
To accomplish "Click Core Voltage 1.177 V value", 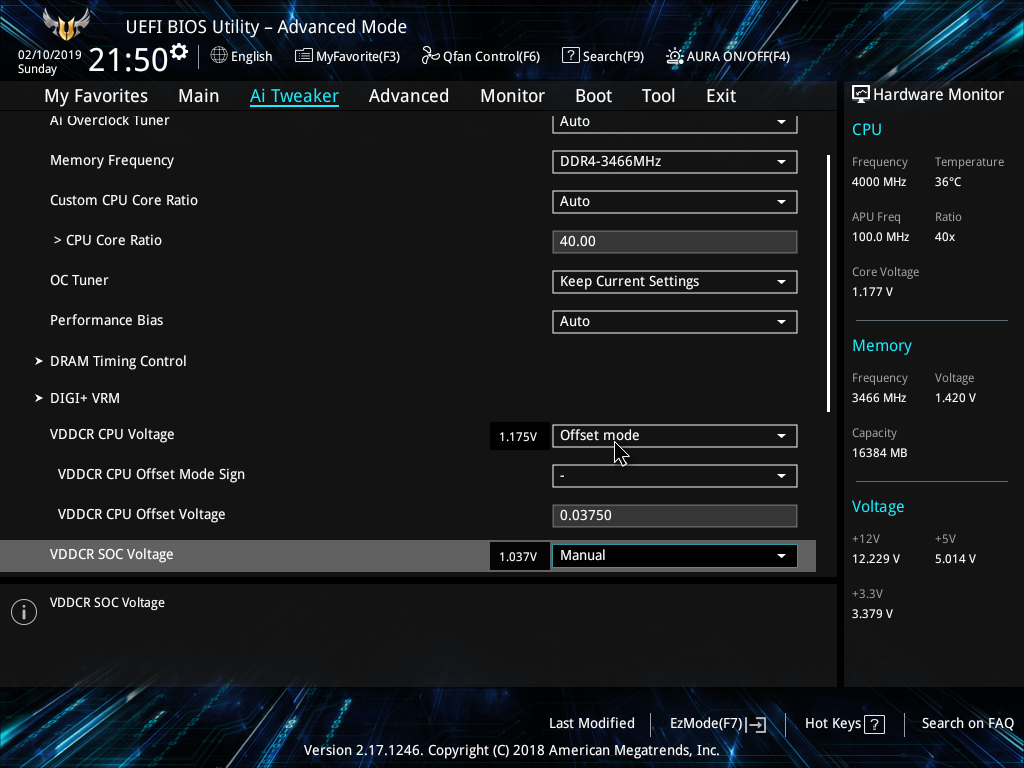I will pyautogui.click(x=872, y=292).
